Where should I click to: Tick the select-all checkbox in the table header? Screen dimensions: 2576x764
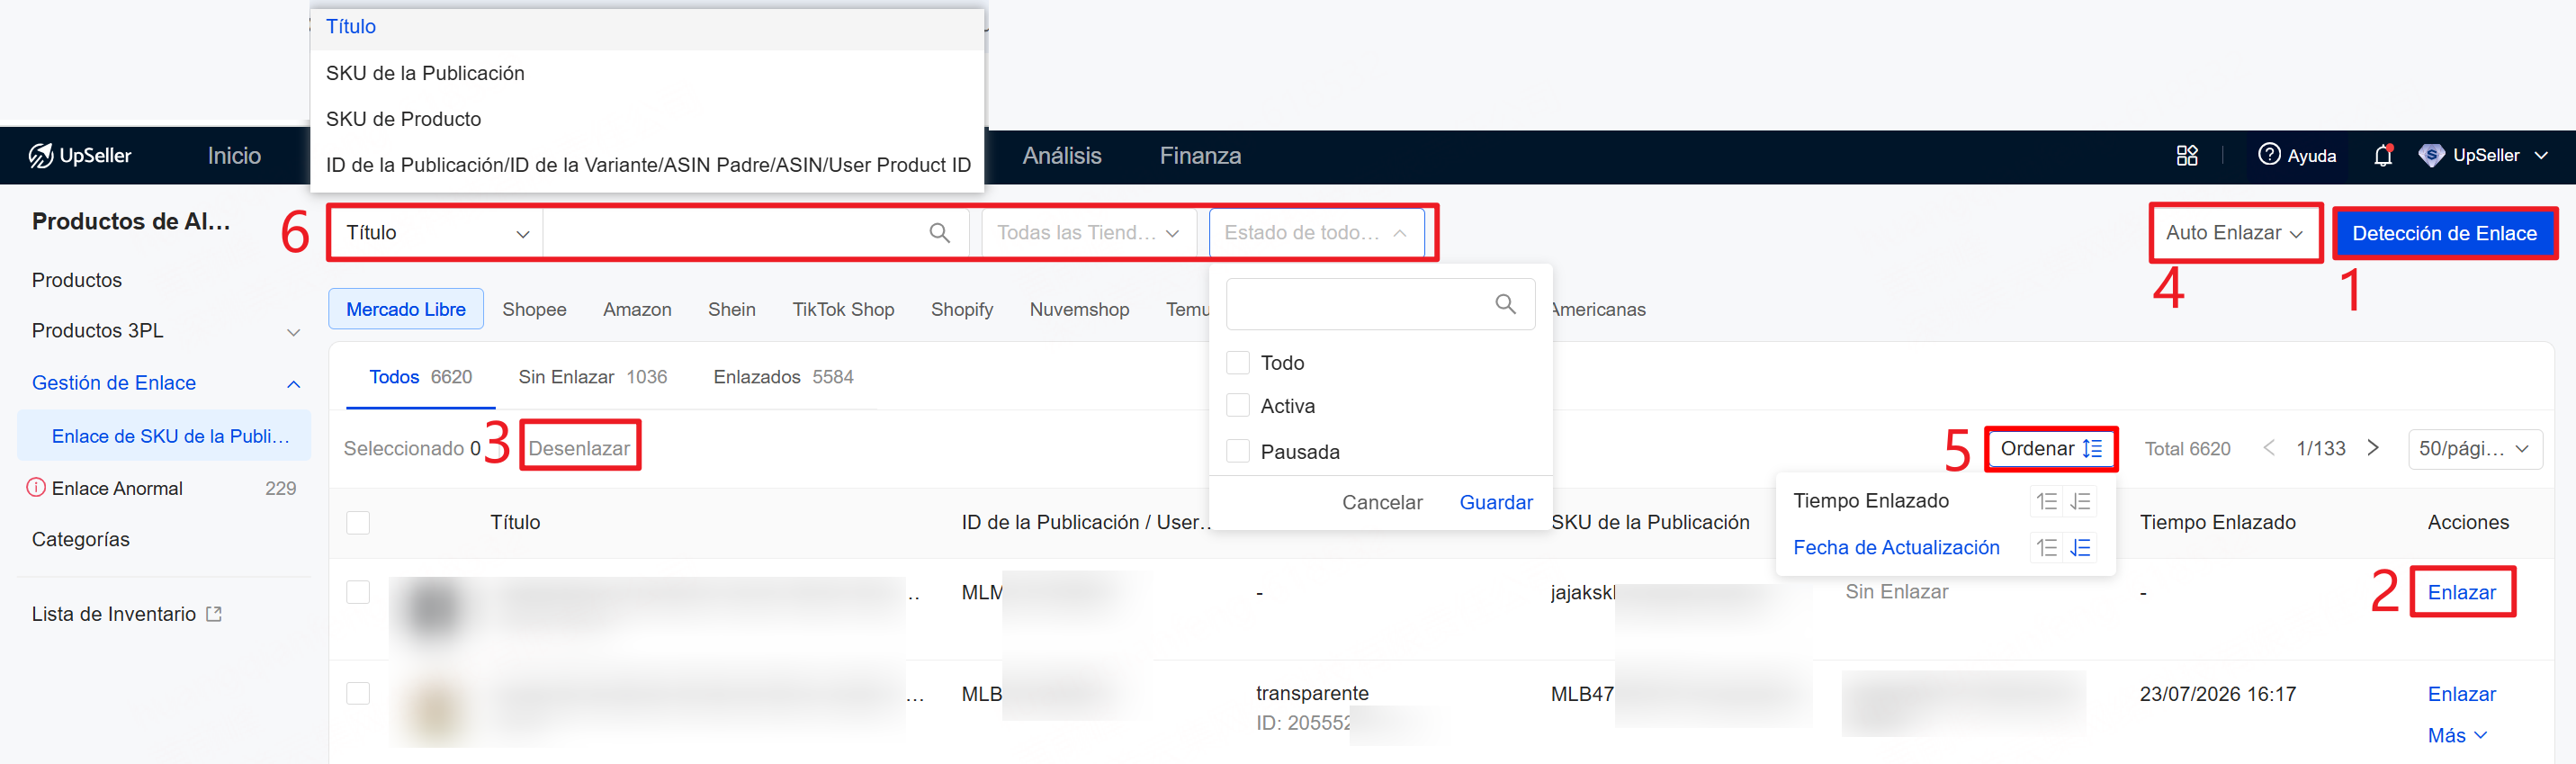(358, 523)
